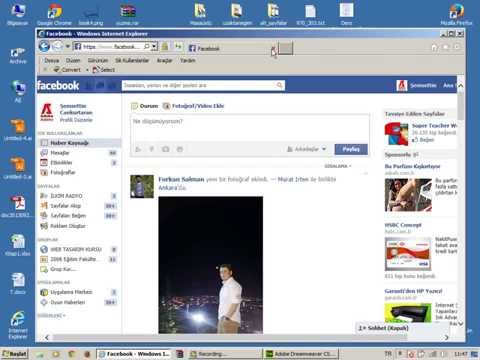This screenshot has height=360, width=480.
Task: Click the Internet Explorer desktop shortcut icon
Action: point(18,325)
